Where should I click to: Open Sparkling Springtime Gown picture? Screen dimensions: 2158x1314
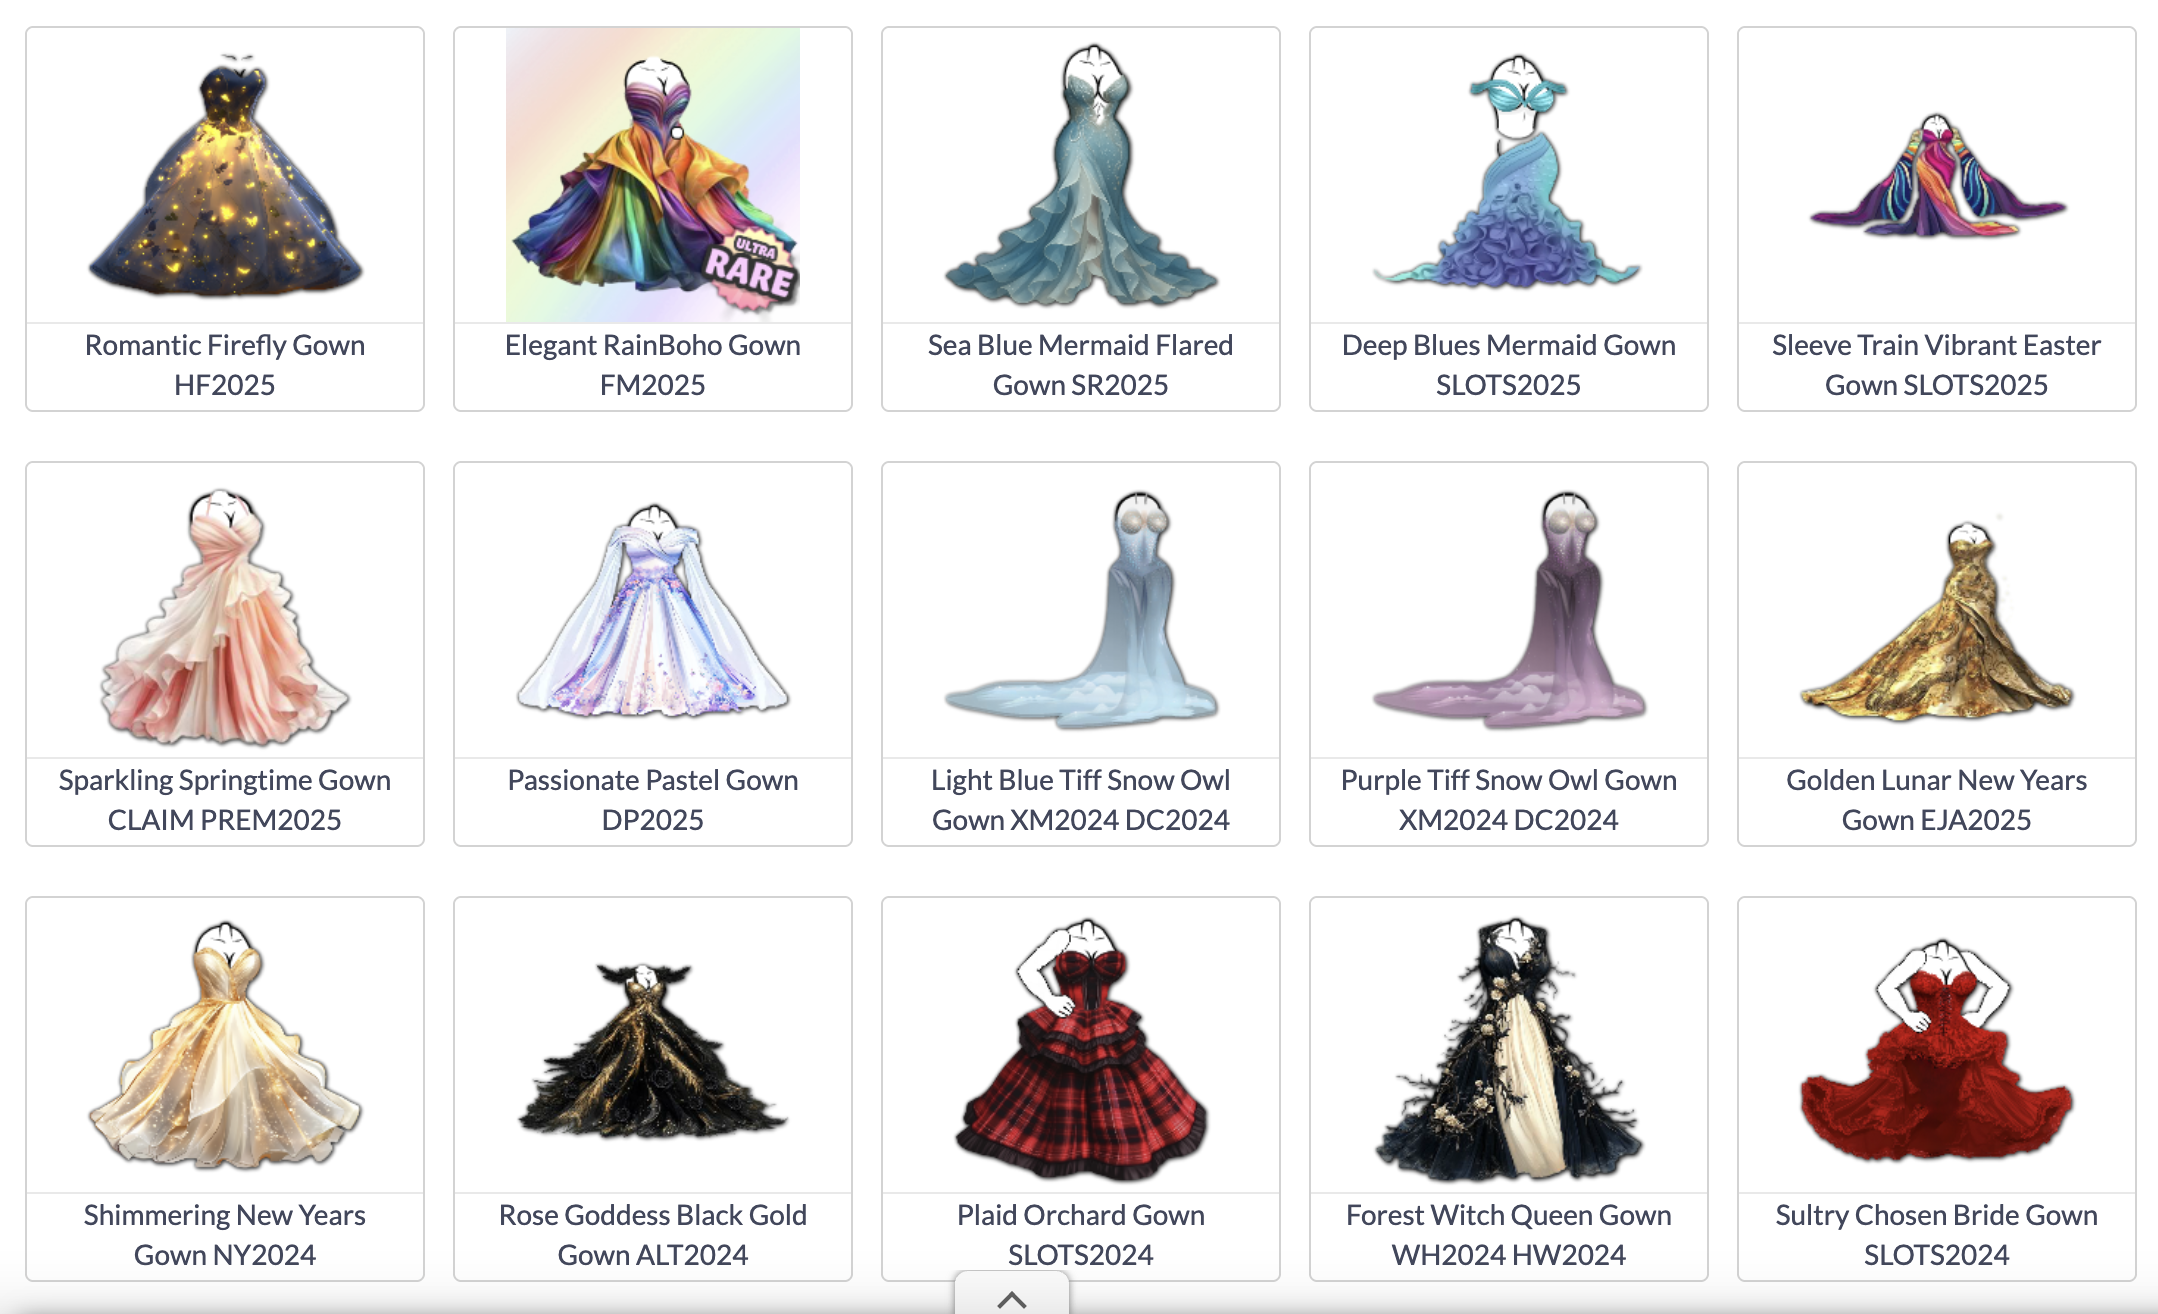pyautogui.click(x=225, y=616)
